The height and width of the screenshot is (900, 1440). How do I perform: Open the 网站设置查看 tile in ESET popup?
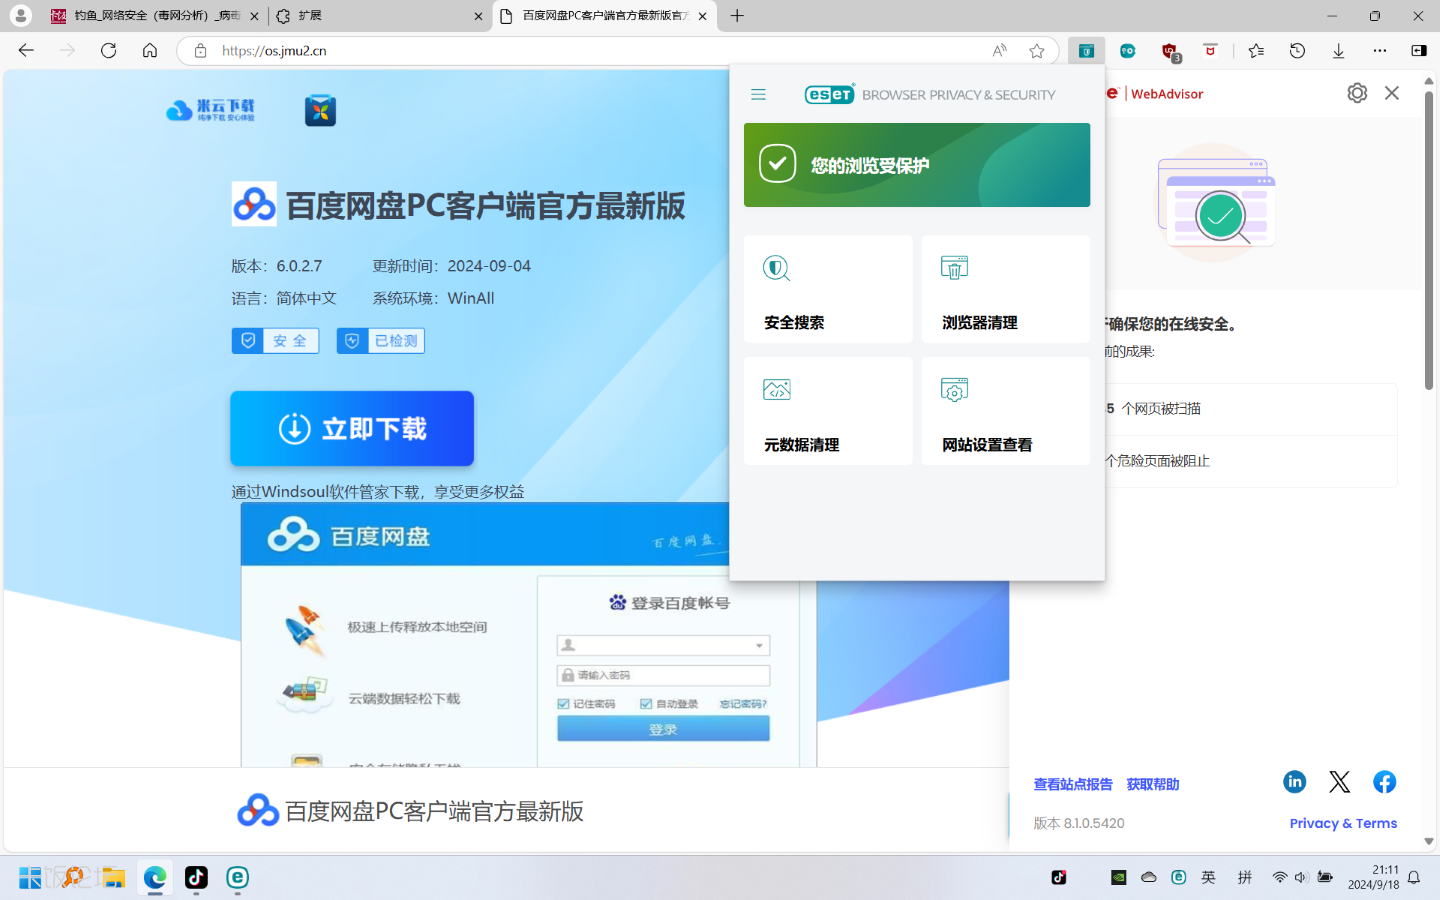coord(1006,411)
